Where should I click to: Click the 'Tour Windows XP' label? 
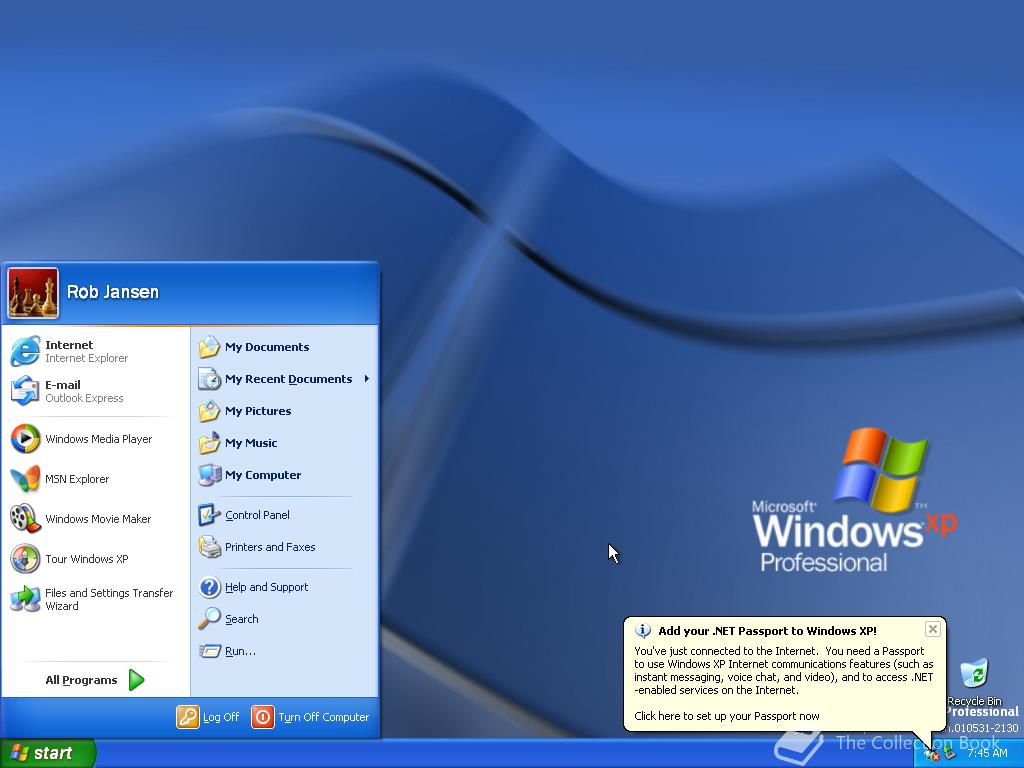pos(87,559)
